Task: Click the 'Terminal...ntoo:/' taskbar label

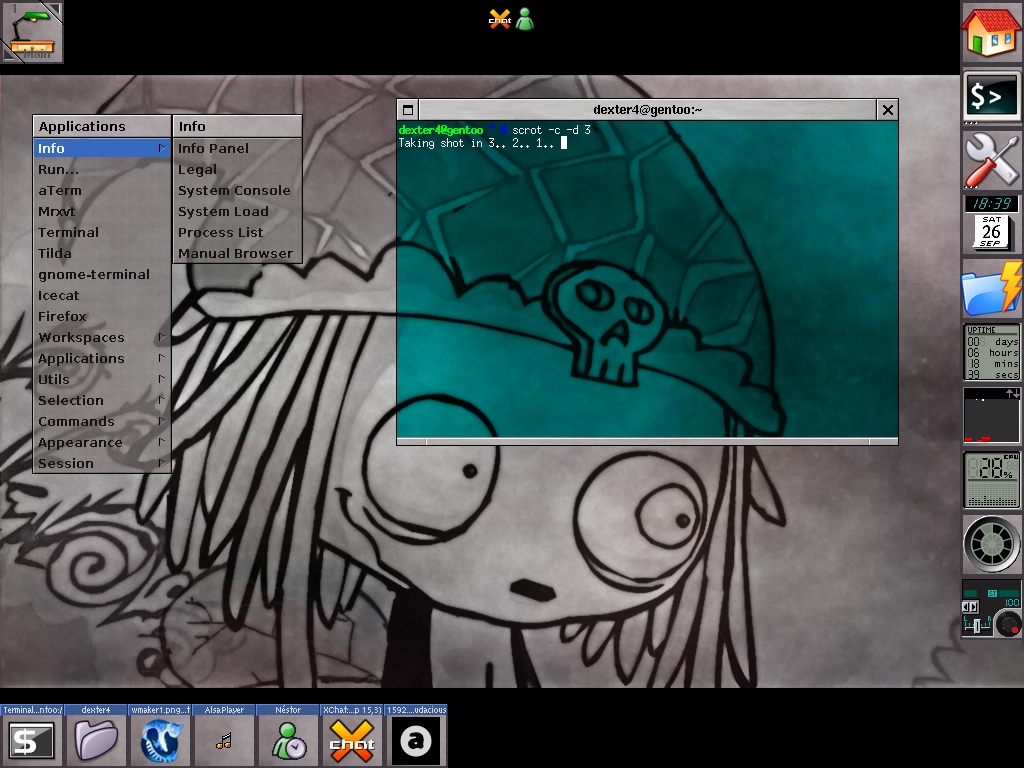Action: 31,709
